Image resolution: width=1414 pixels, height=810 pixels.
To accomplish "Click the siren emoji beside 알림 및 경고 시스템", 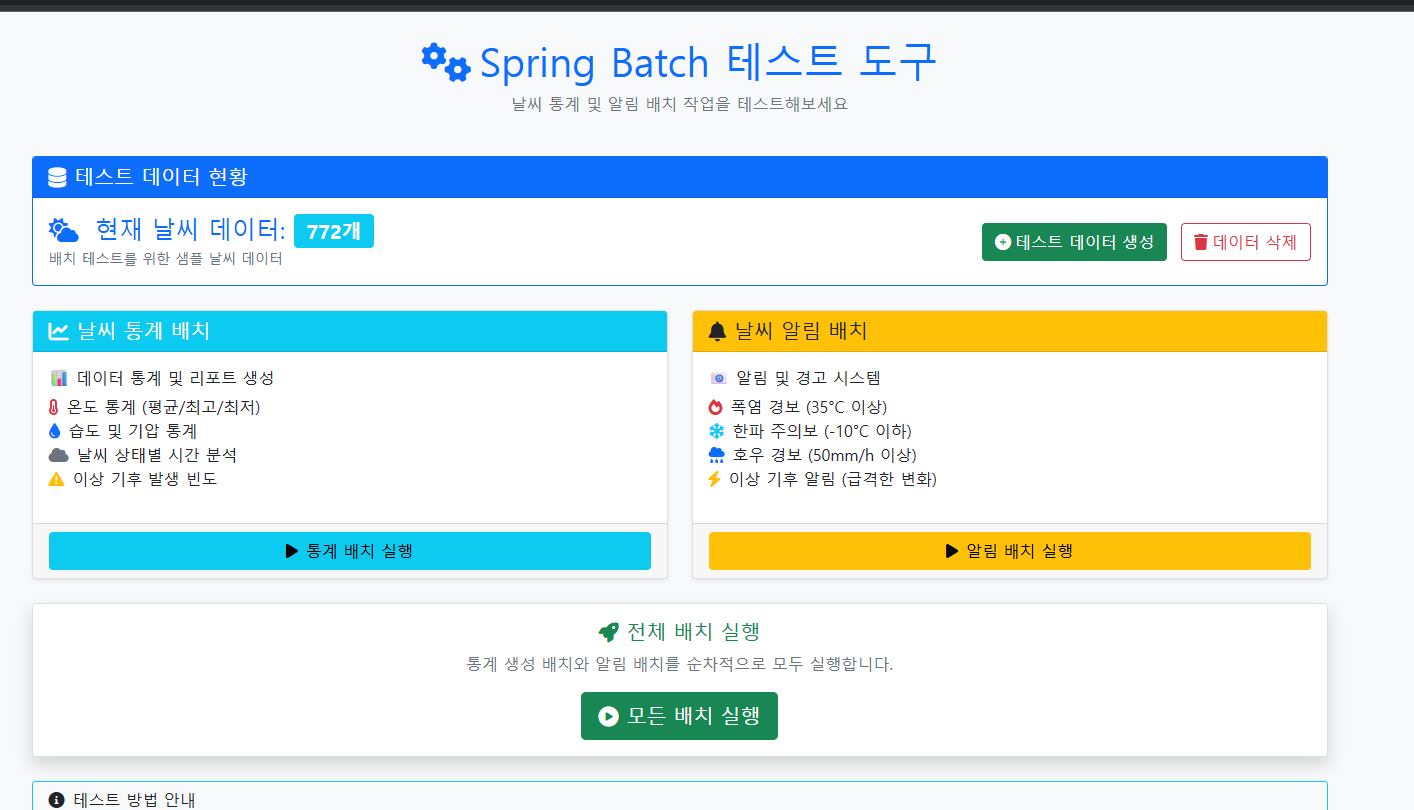I will (718, 378).
